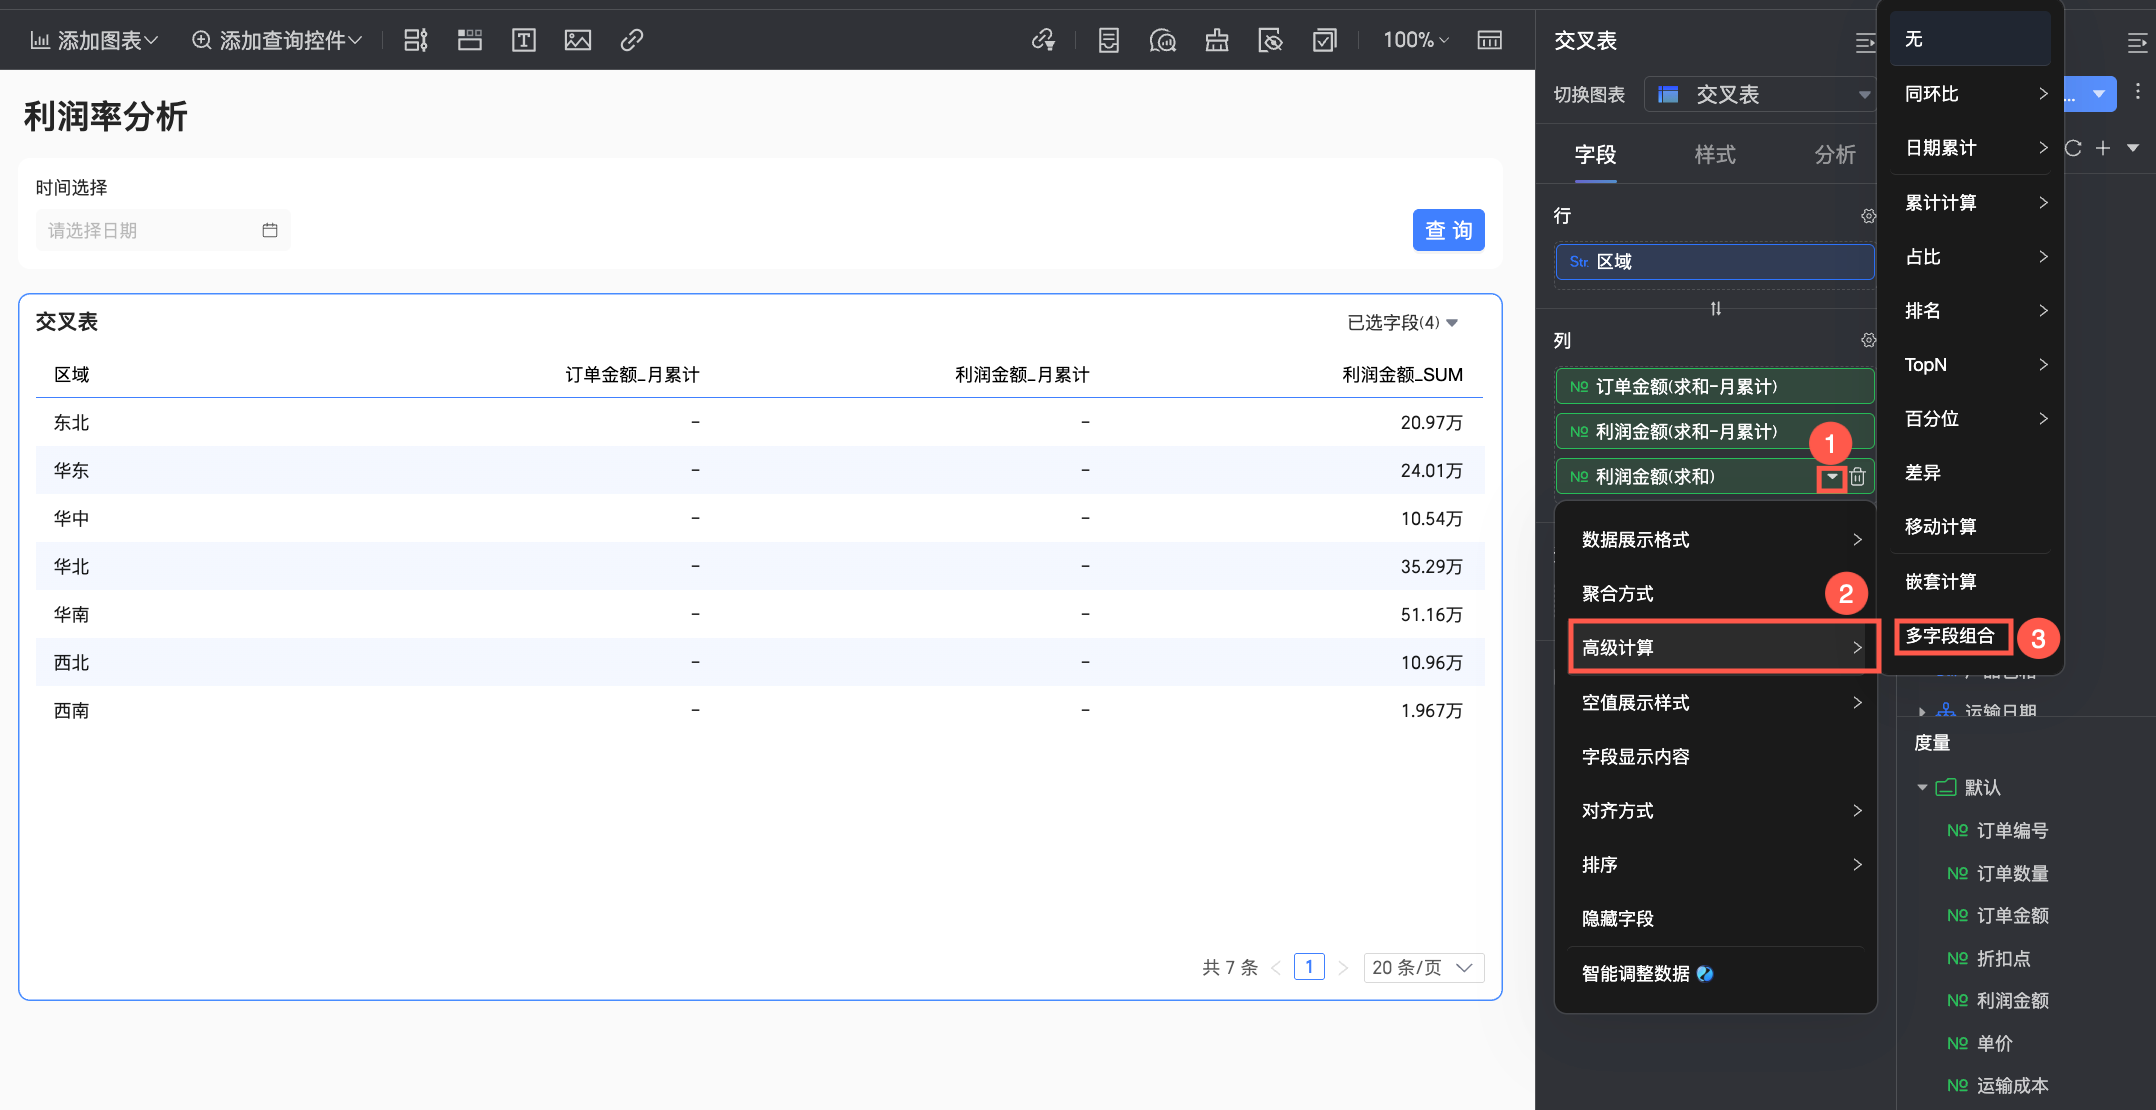This screenshot has width=2156, height=1110.
Task: Click the blue 查询 query button
Action: (1448, 230)
